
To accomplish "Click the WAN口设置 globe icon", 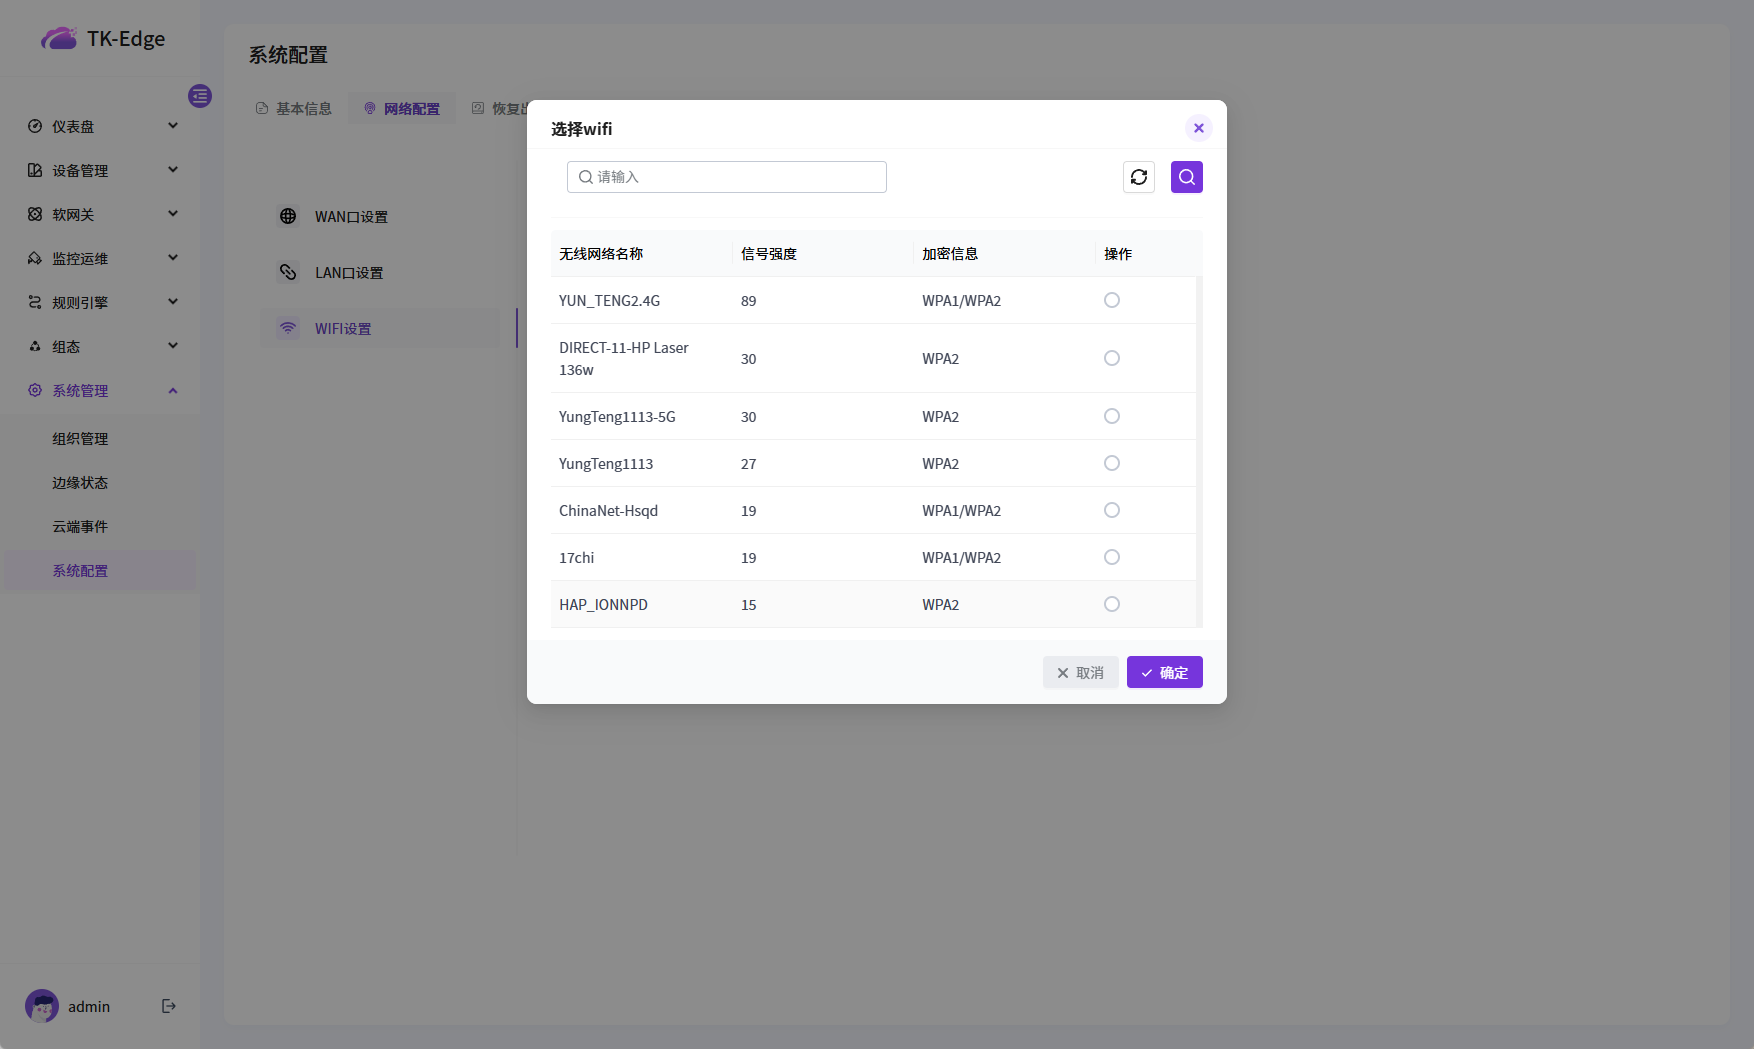I will 288,216.
